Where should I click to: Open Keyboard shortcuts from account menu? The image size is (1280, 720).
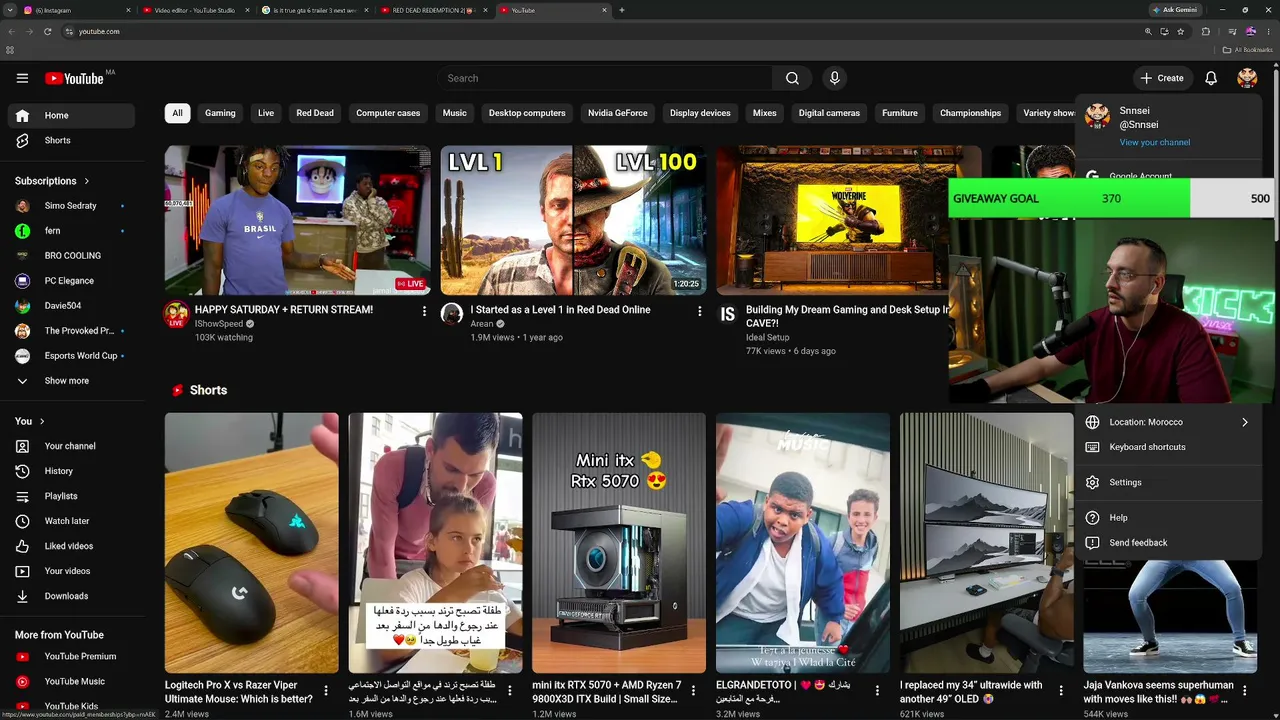(x=1168, y=447)
